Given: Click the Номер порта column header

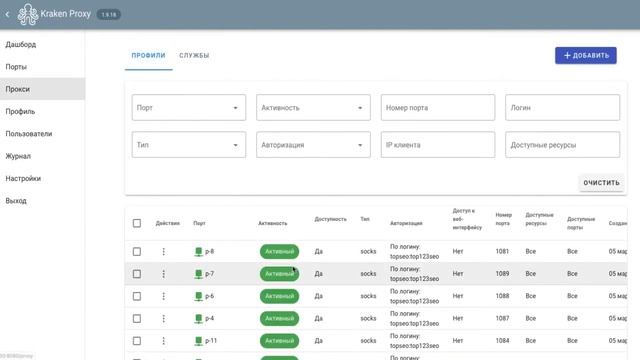Looking at the screenshot, I should [x=503, y=219].
